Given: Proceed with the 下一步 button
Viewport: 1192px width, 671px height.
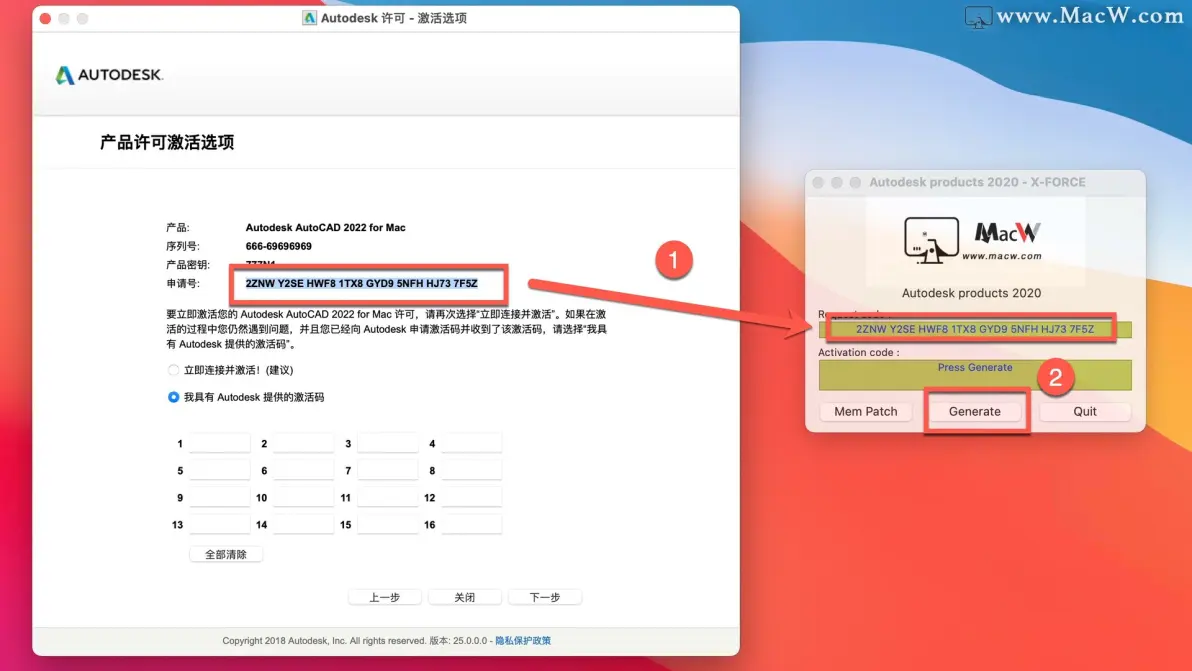Looking at the screenshot, I should tap(545, 597).
